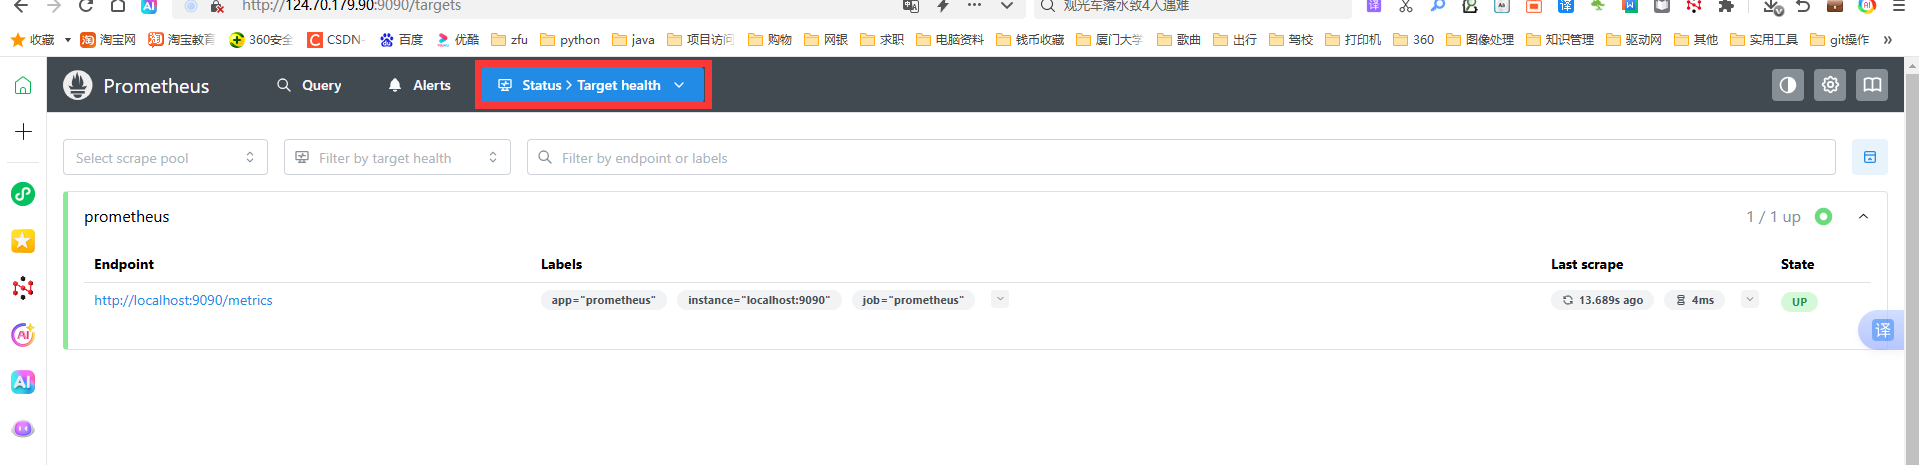Viewport: 1919px width, 465px height.
Task: Open the 360安全 bookmark
Action: pos(261,40)
